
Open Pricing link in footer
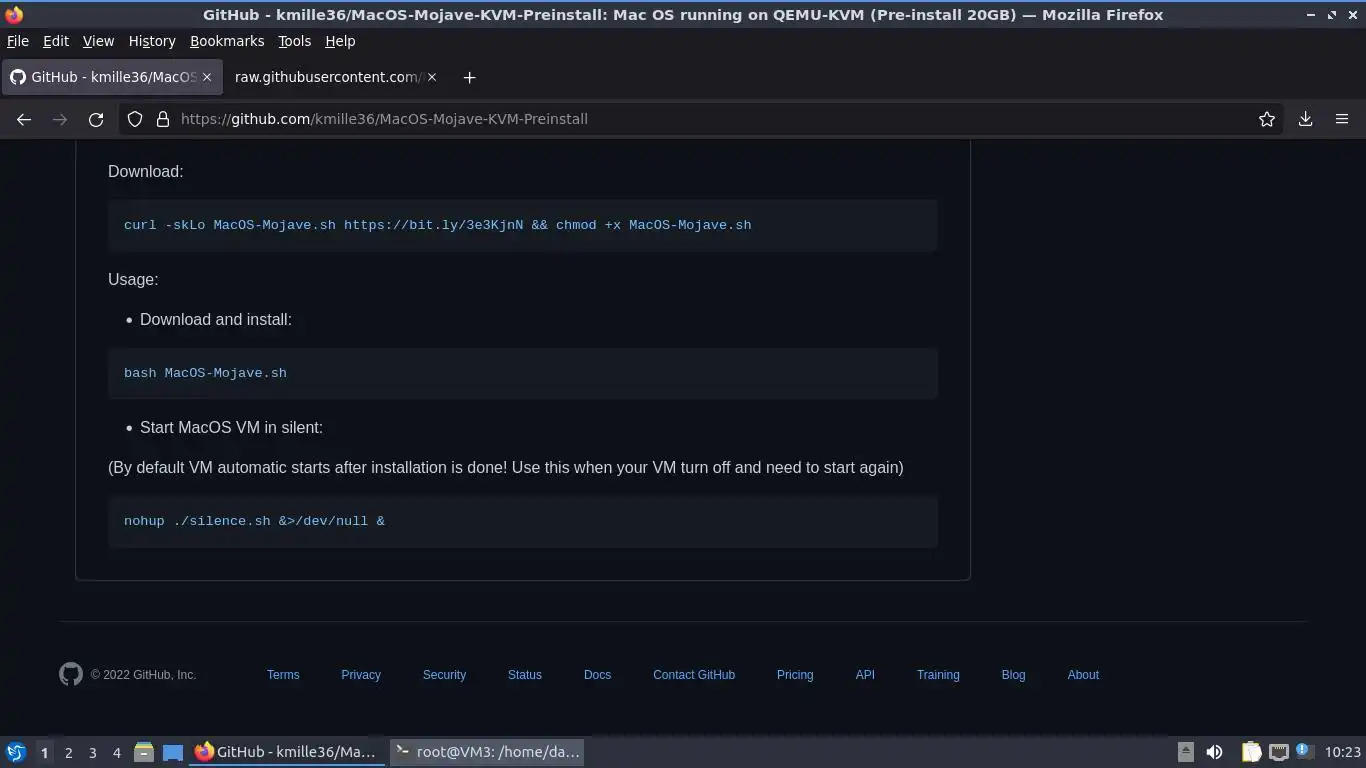[795, 675]
